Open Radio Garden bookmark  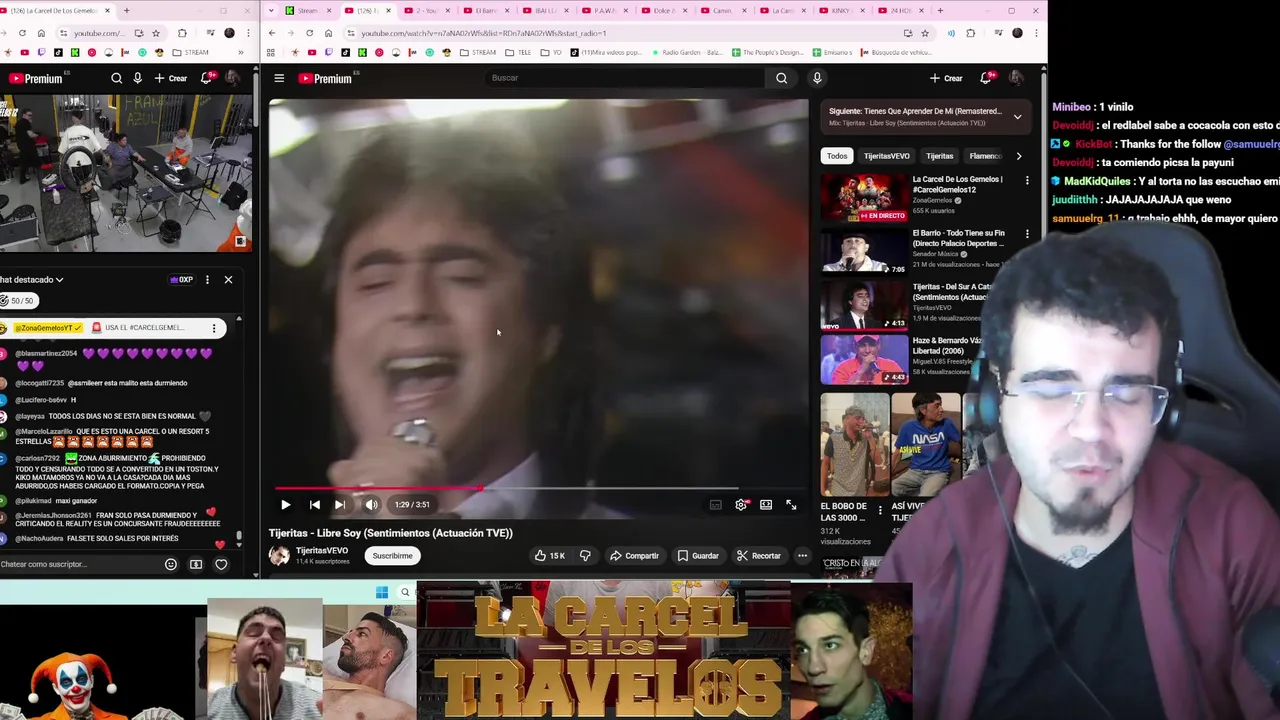[x=689, y=52]
